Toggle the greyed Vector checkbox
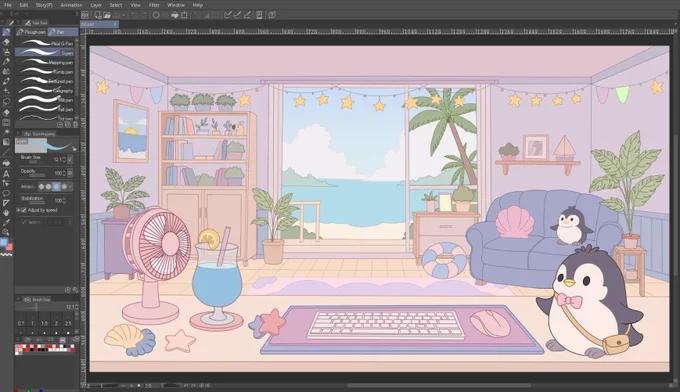Image resolution: width=680 pixels, height=392 pixels. click(24, 222)
